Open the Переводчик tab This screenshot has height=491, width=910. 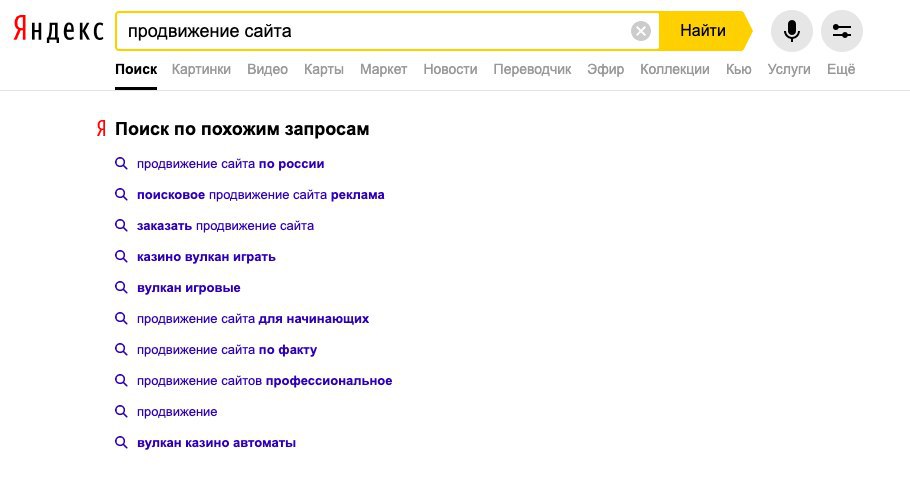pos(532,70)
